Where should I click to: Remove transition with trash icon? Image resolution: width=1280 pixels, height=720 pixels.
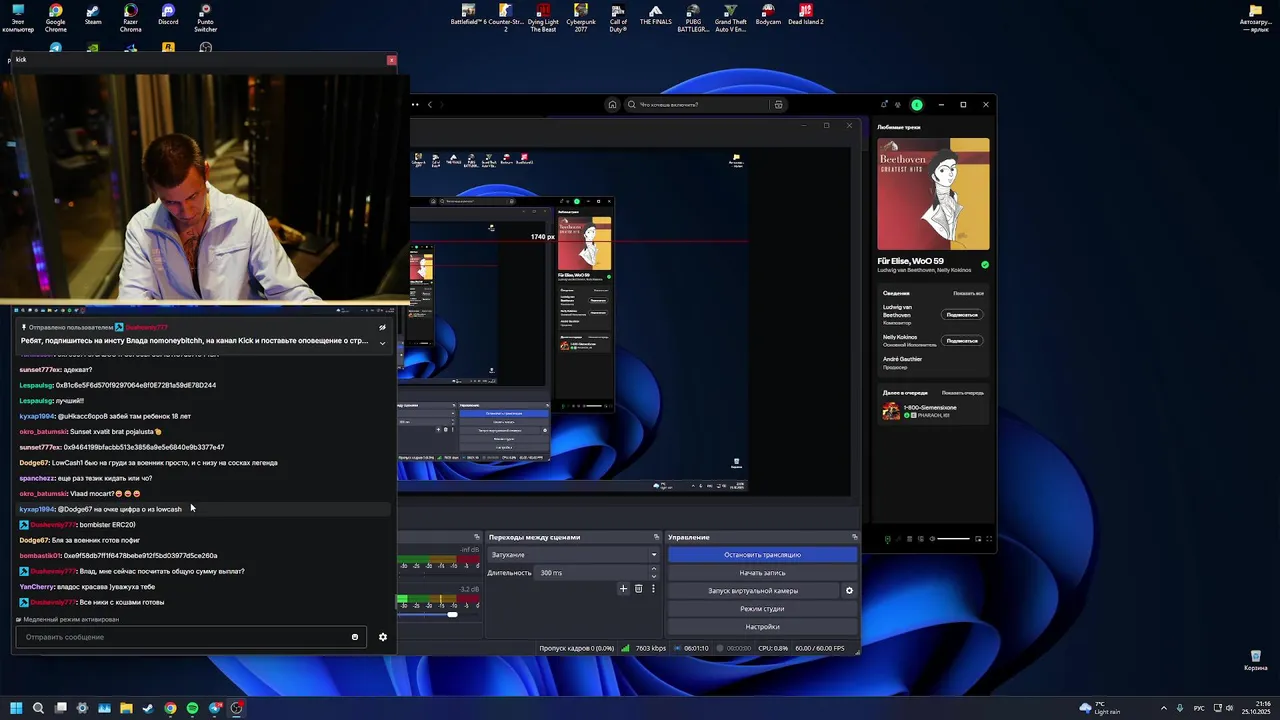[x=638, y=589]
